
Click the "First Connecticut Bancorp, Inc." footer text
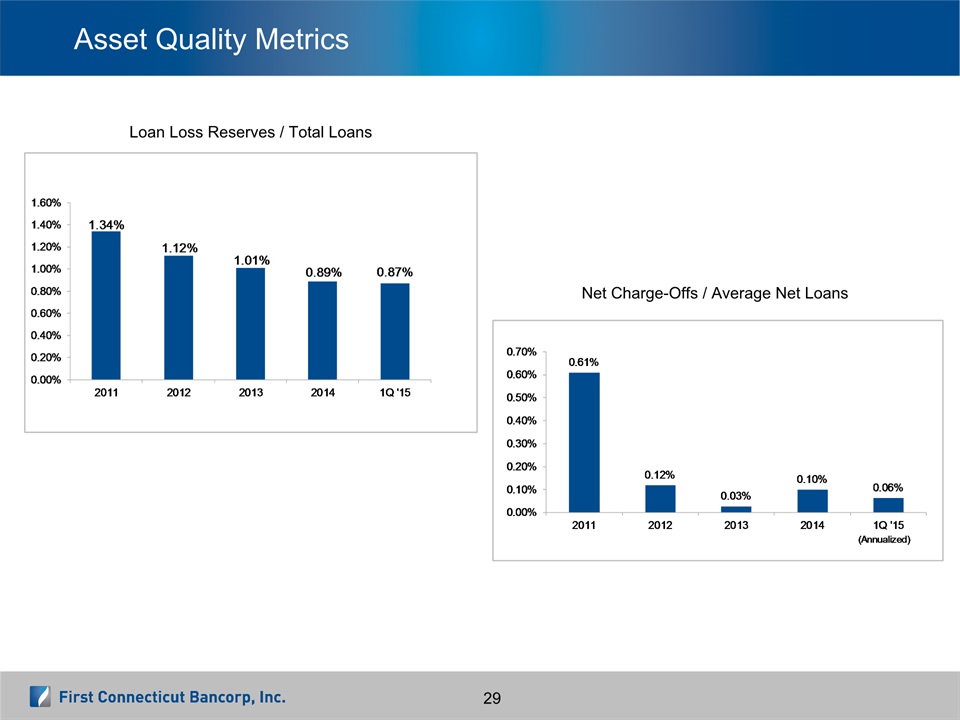172,697
